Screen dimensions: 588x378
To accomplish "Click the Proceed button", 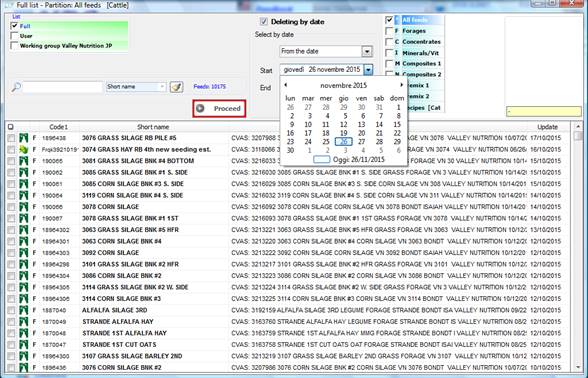I will click(219, 109).
